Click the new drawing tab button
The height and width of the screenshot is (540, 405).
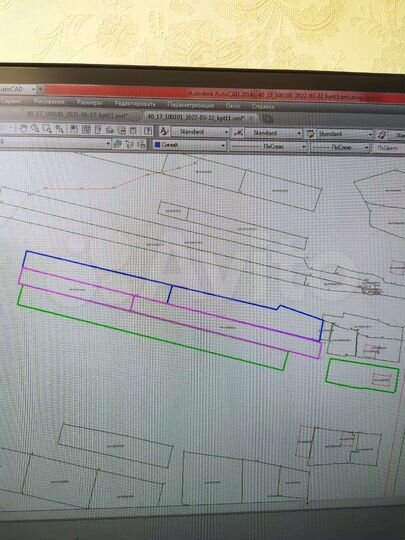[x=267, y=119]
